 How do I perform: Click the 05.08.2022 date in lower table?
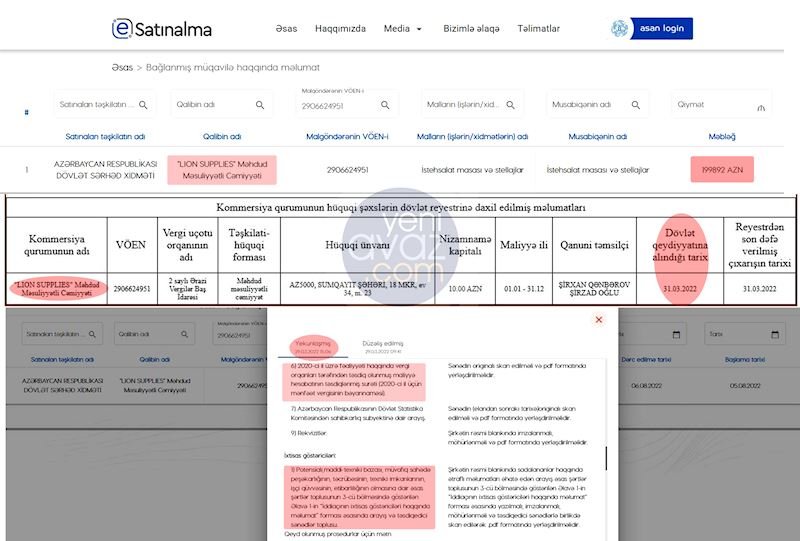point(745,386)
